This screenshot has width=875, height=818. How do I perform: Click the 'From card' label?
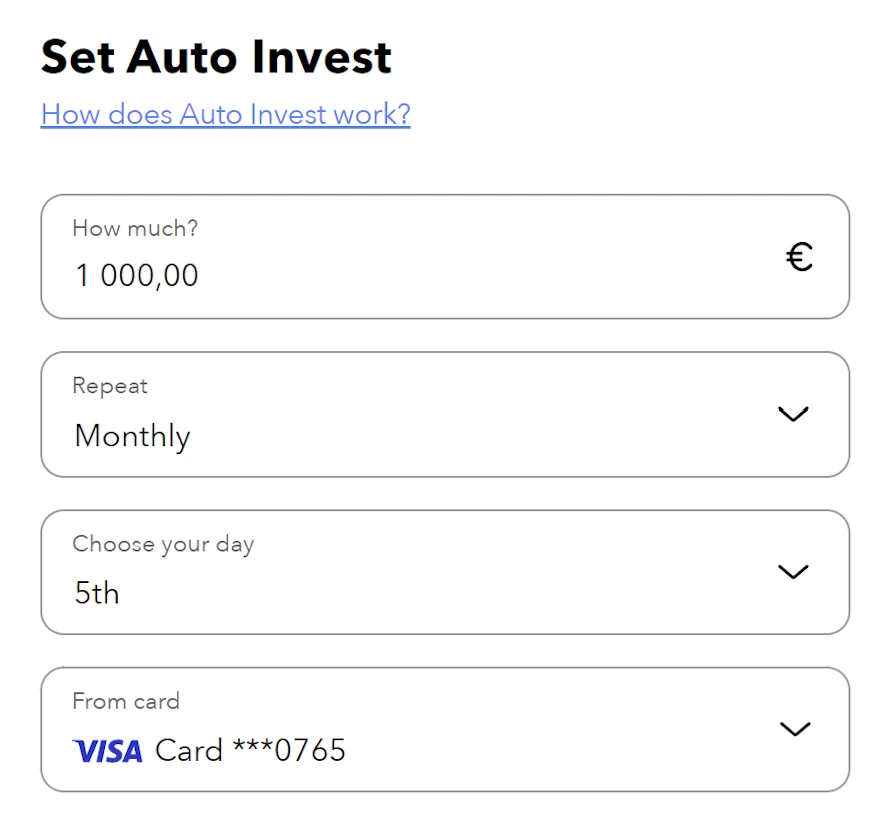pyautogui.click(x=126, y=701)
